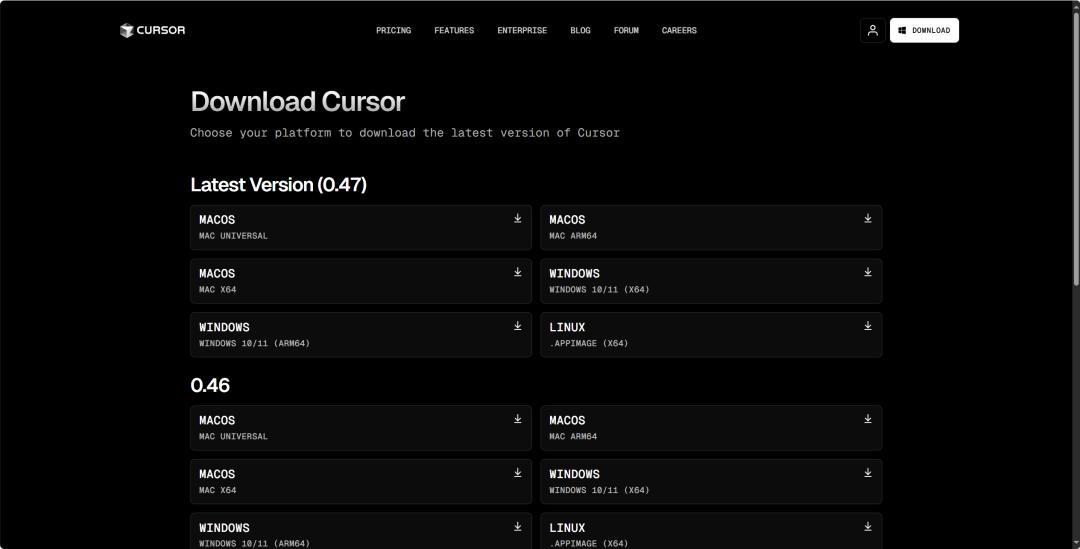This screenshot has height=549, width=1080.
Task: Visit the Blog from the top menu
Action: point(580,30)
